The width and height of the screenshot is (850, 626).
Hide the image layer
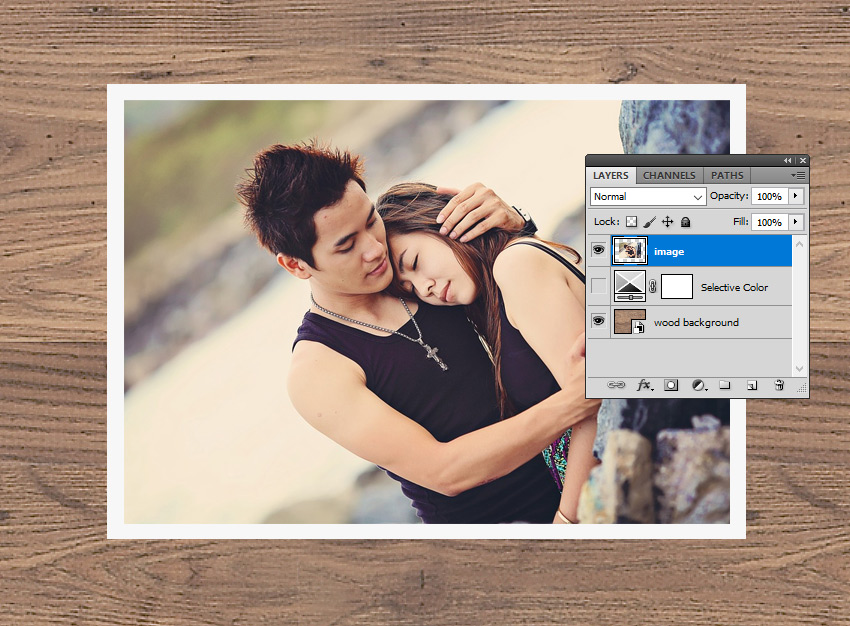[598, 251]
